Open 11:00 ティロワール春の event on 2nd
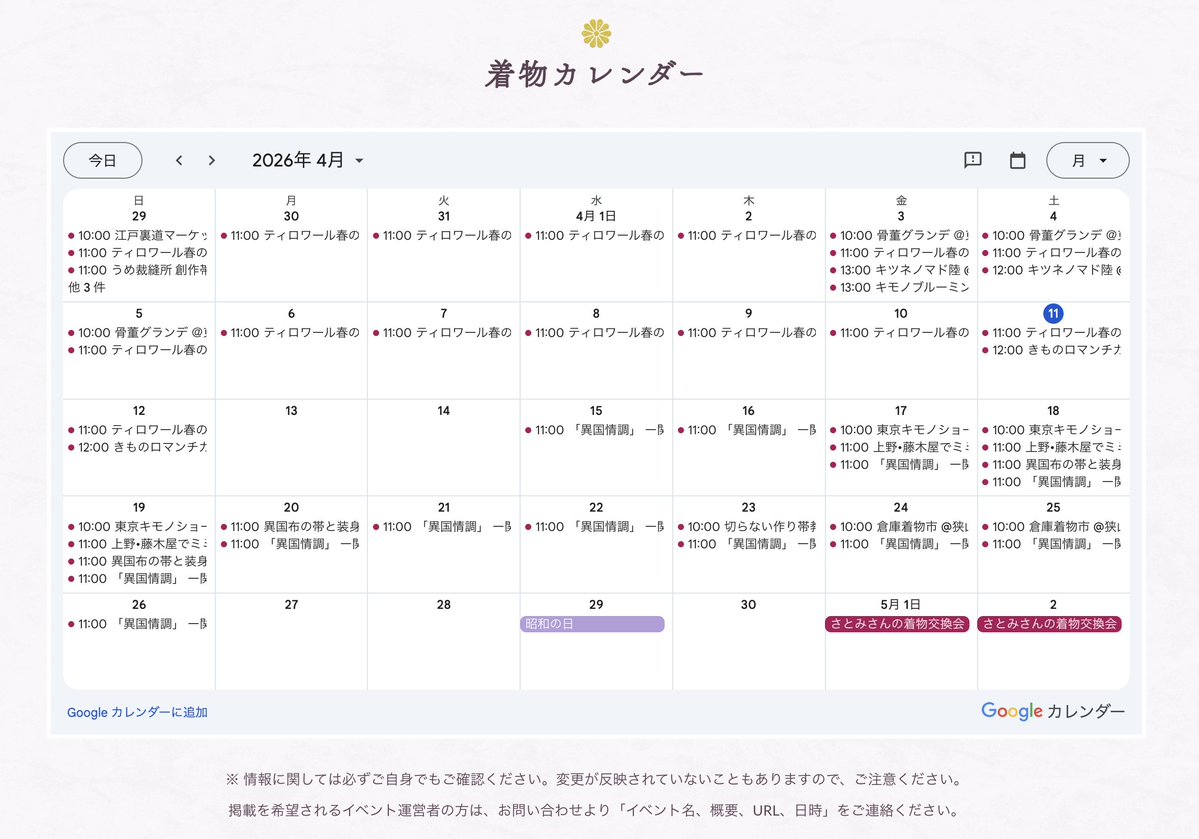Viewport: 1199px width, 839px height. [747, 236]
